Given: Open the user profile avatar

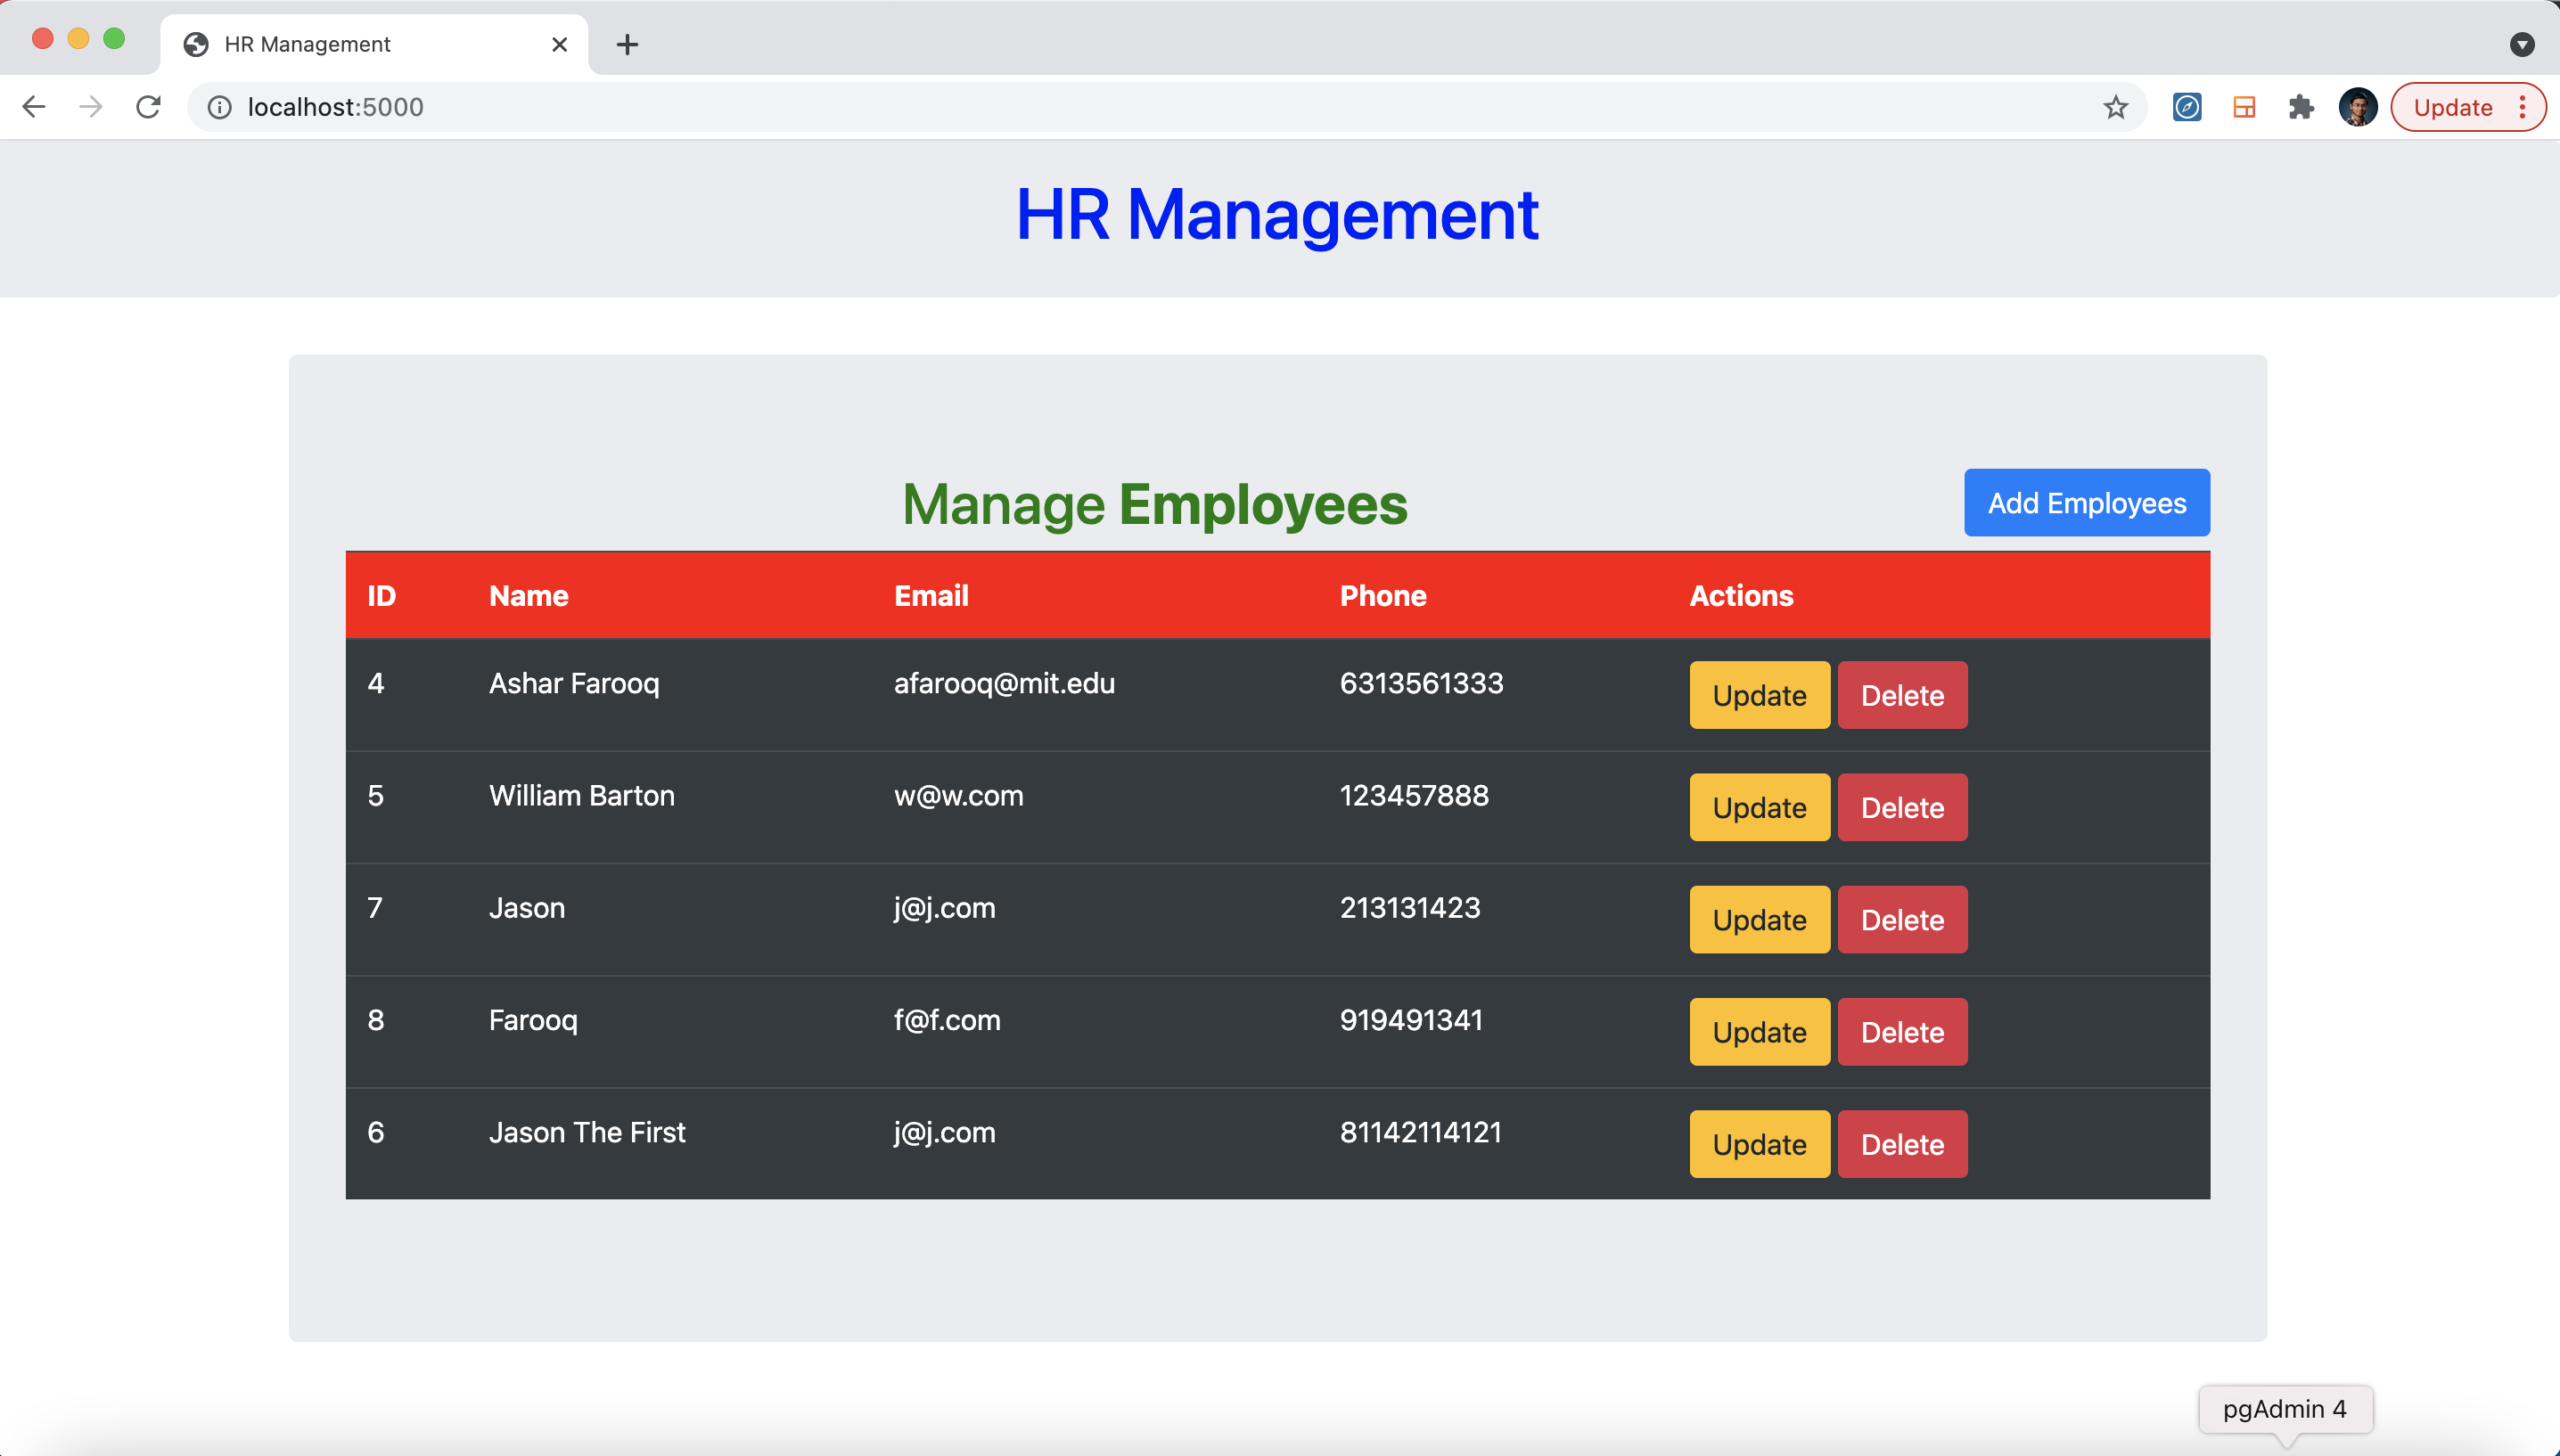Looking at the screenshot, I should [2357, 107].
